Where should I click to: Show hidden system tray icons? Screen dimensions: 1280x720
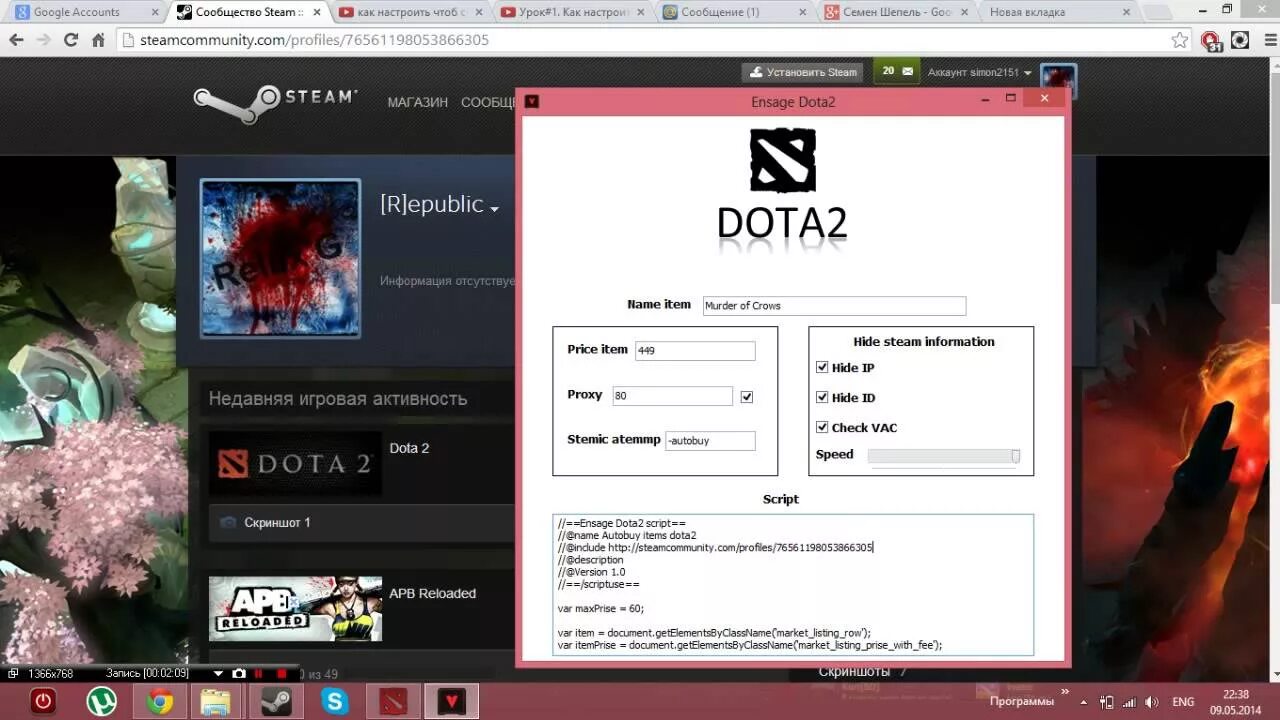click(1085, 702)
